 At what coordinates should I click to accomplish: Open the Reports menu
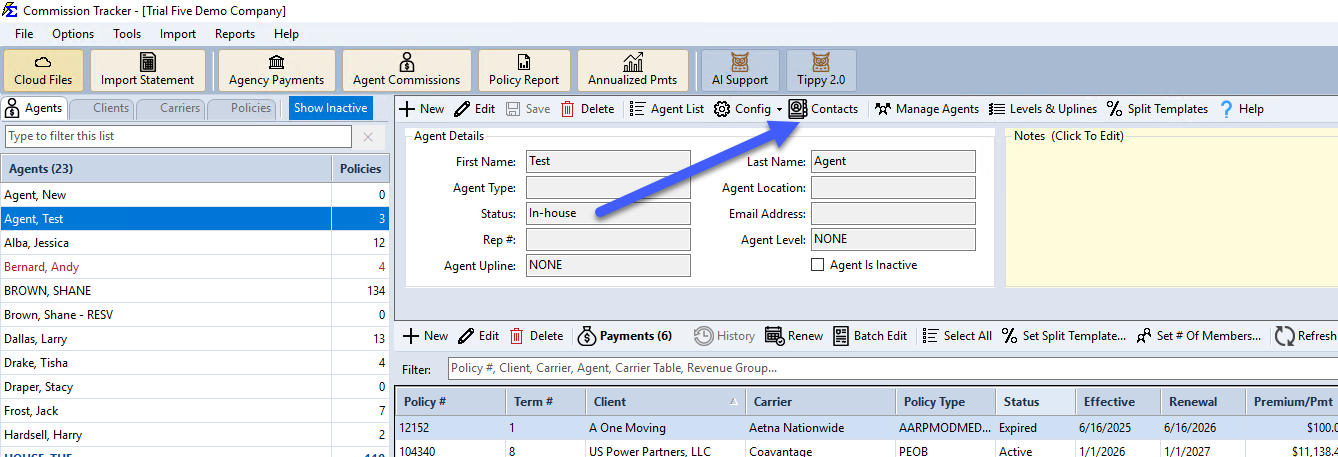pos(235,33)
